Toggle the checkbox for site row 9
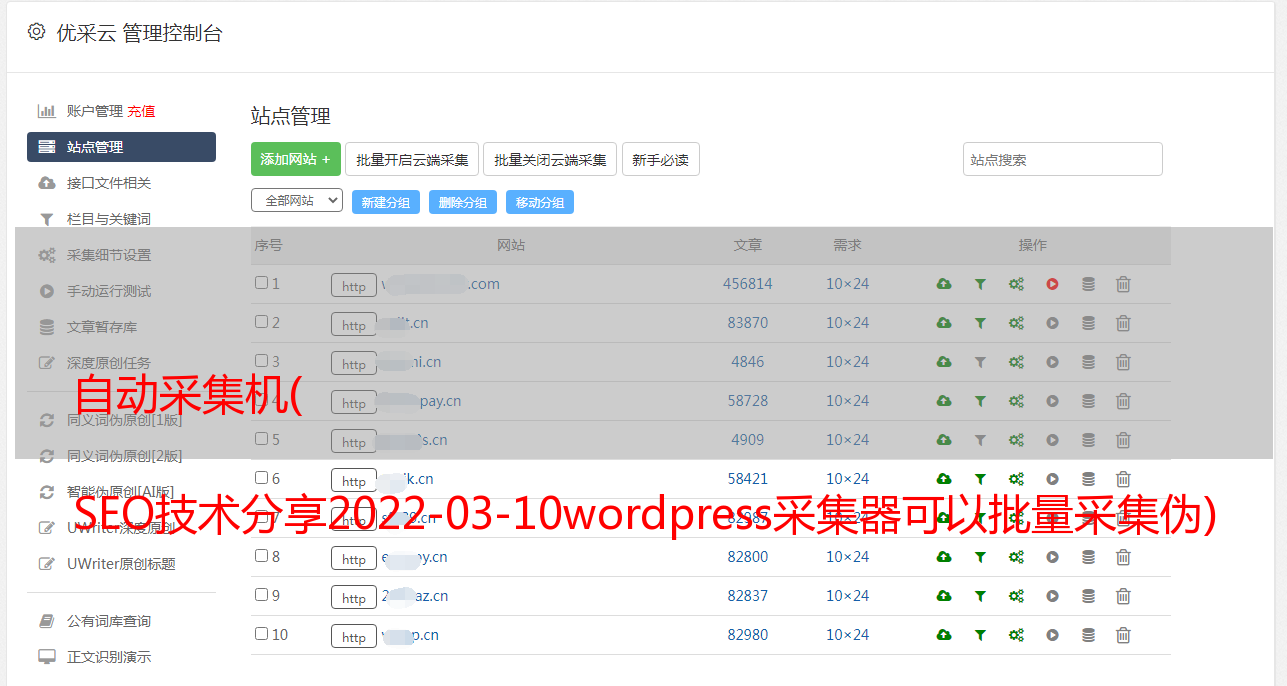This screenshot has height=686, width=1287. coord(261,595)
